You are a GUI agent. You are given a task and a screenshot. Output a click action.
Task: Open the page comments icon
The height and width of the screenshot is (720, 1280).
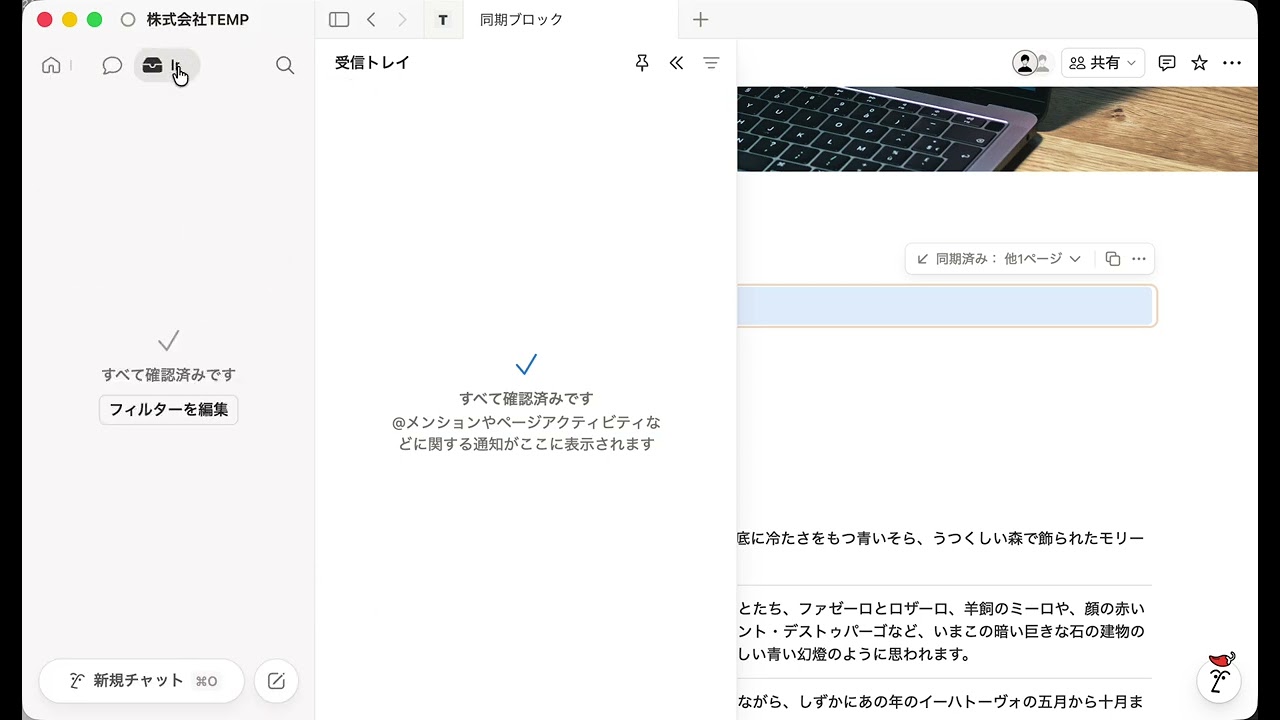click(1167, 63)
